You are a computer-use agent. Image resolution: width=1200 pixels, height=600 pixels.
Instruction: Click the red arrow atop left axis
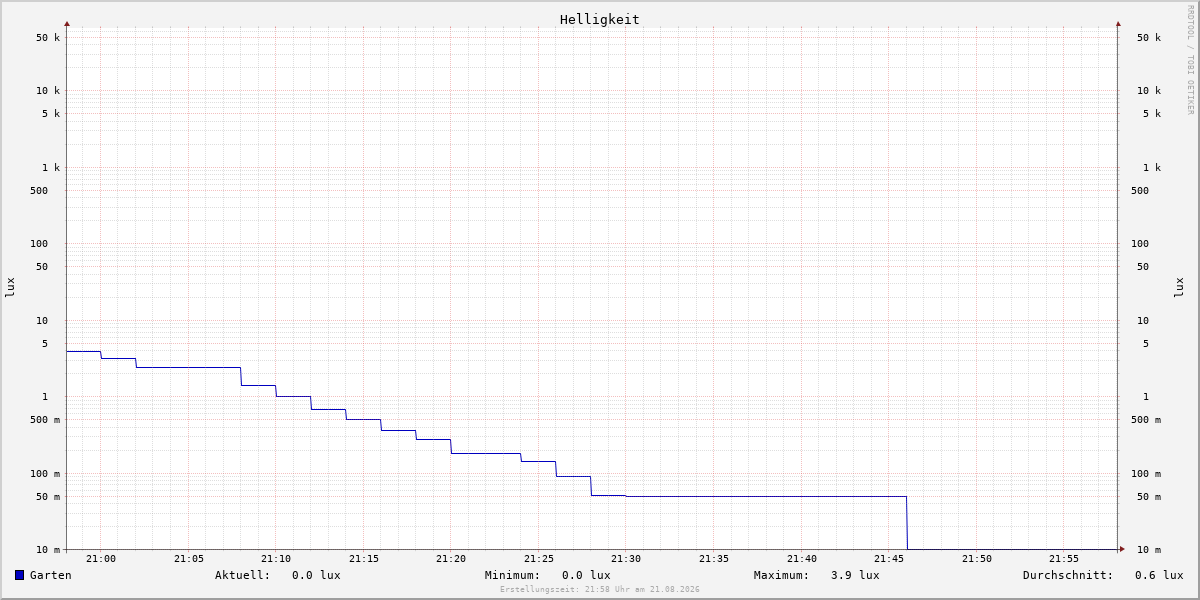(67, 23)
